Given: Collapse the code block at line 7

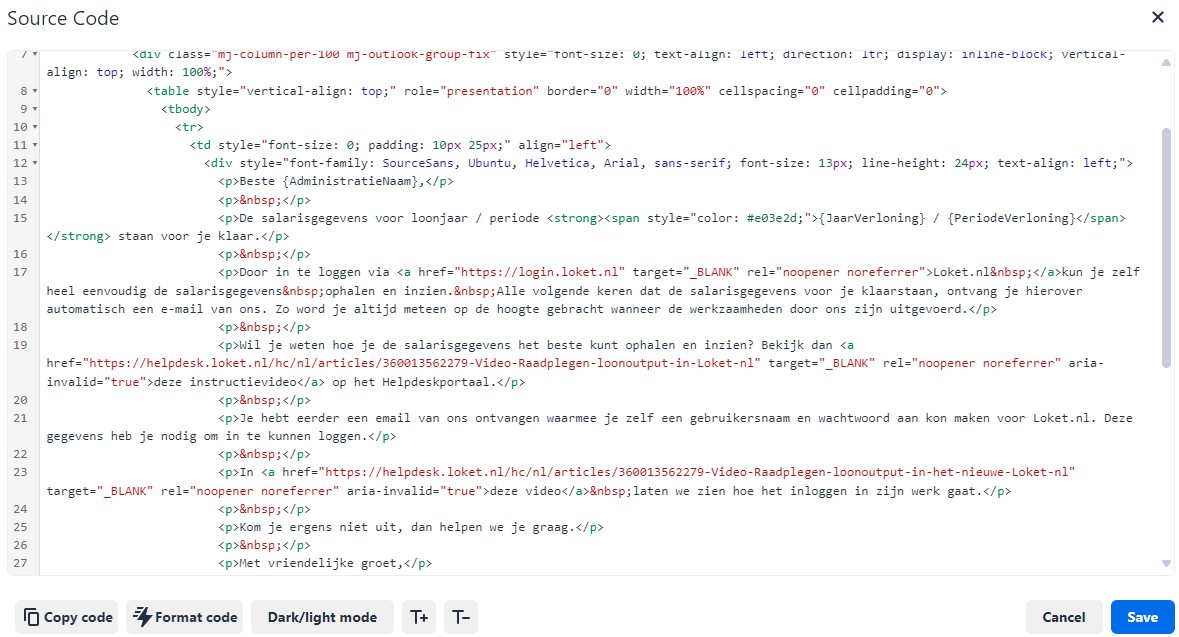Looking at the screenshot, I should (x=35, y=54).
